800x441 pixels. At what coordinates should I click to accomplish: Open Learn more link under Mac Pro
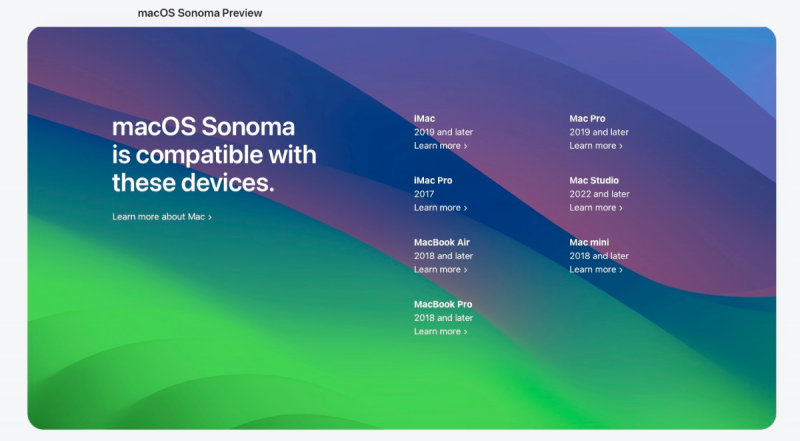pyautogui.click(x=596, y=146)
